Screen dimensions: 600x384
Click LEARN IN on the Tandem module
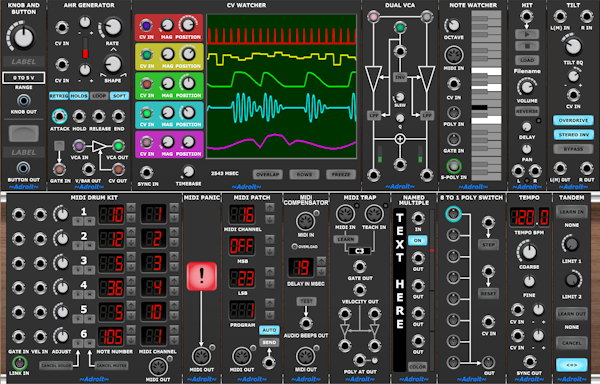coord(572,212)
